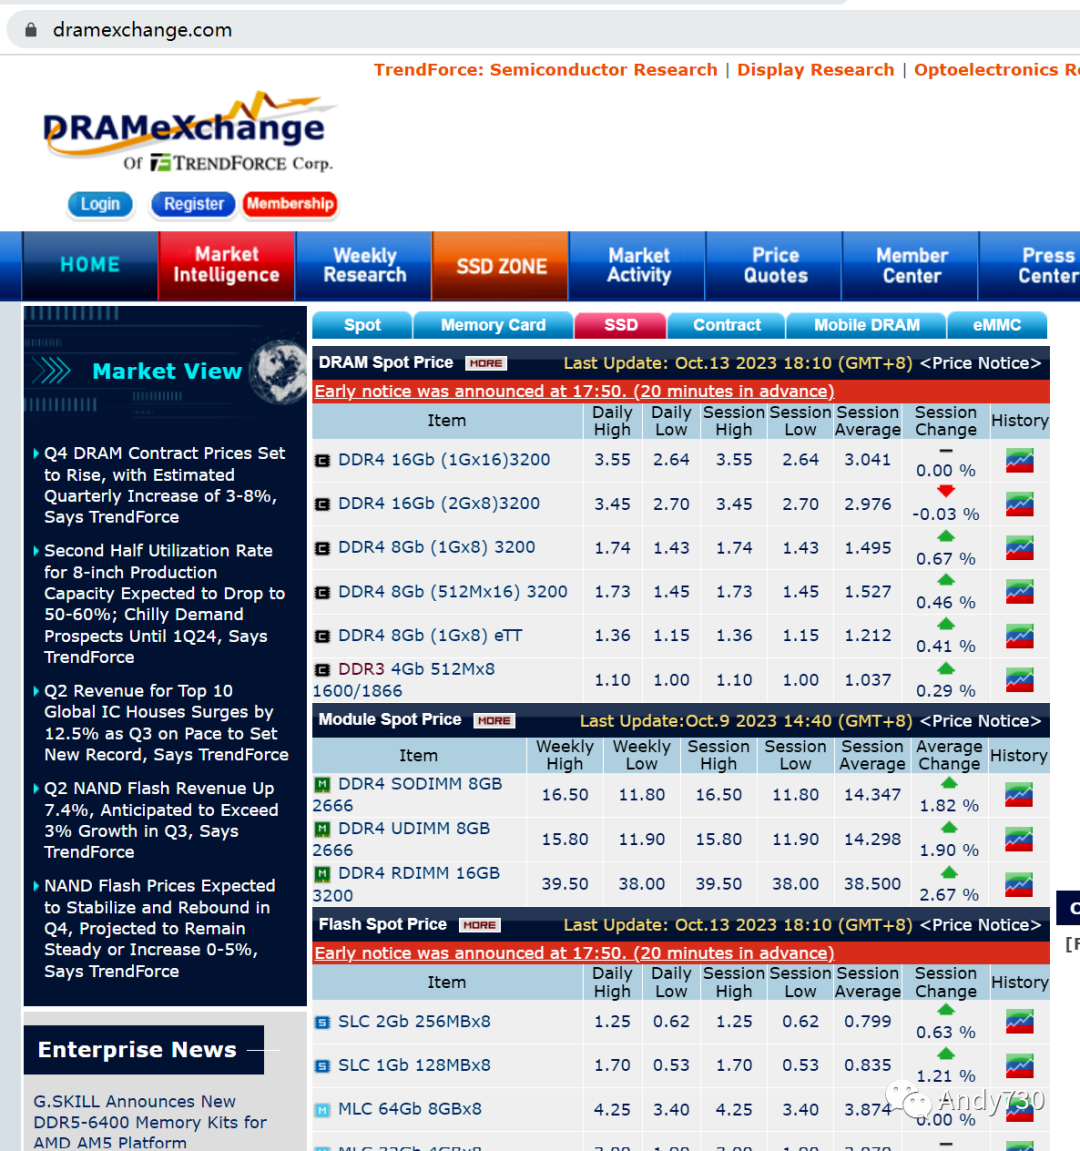This screenshot has height=1151, width=1080.
Task: Open history chart for DDR4 RDIMM 16GB 3200
Action: [x=1019, y=884]
